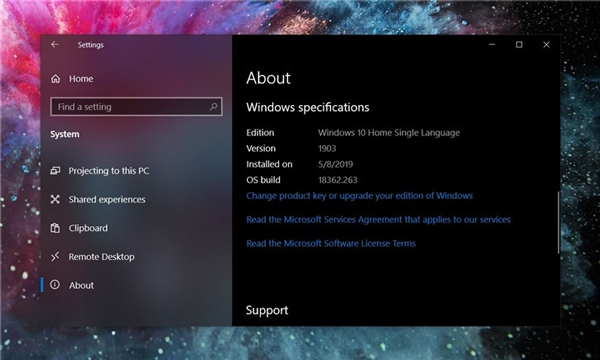
Task: Open Clipboard settings page
Action: (88, 228)
